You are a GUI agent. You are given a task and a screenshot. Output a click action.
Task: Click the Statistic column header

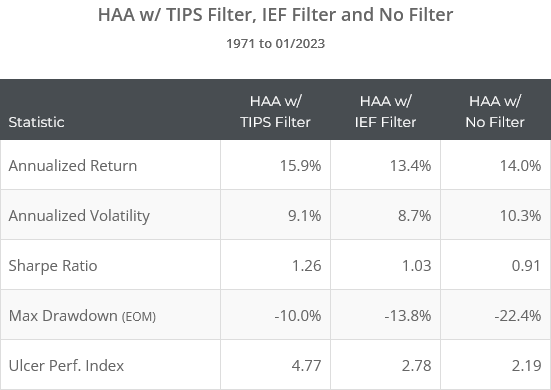[x=36, y=122]
